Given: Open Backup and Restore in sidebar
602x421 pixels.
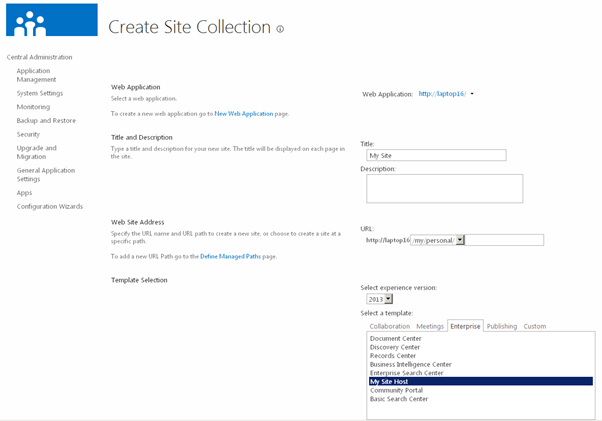Looking at the screenshot, I should click(46, 121).
